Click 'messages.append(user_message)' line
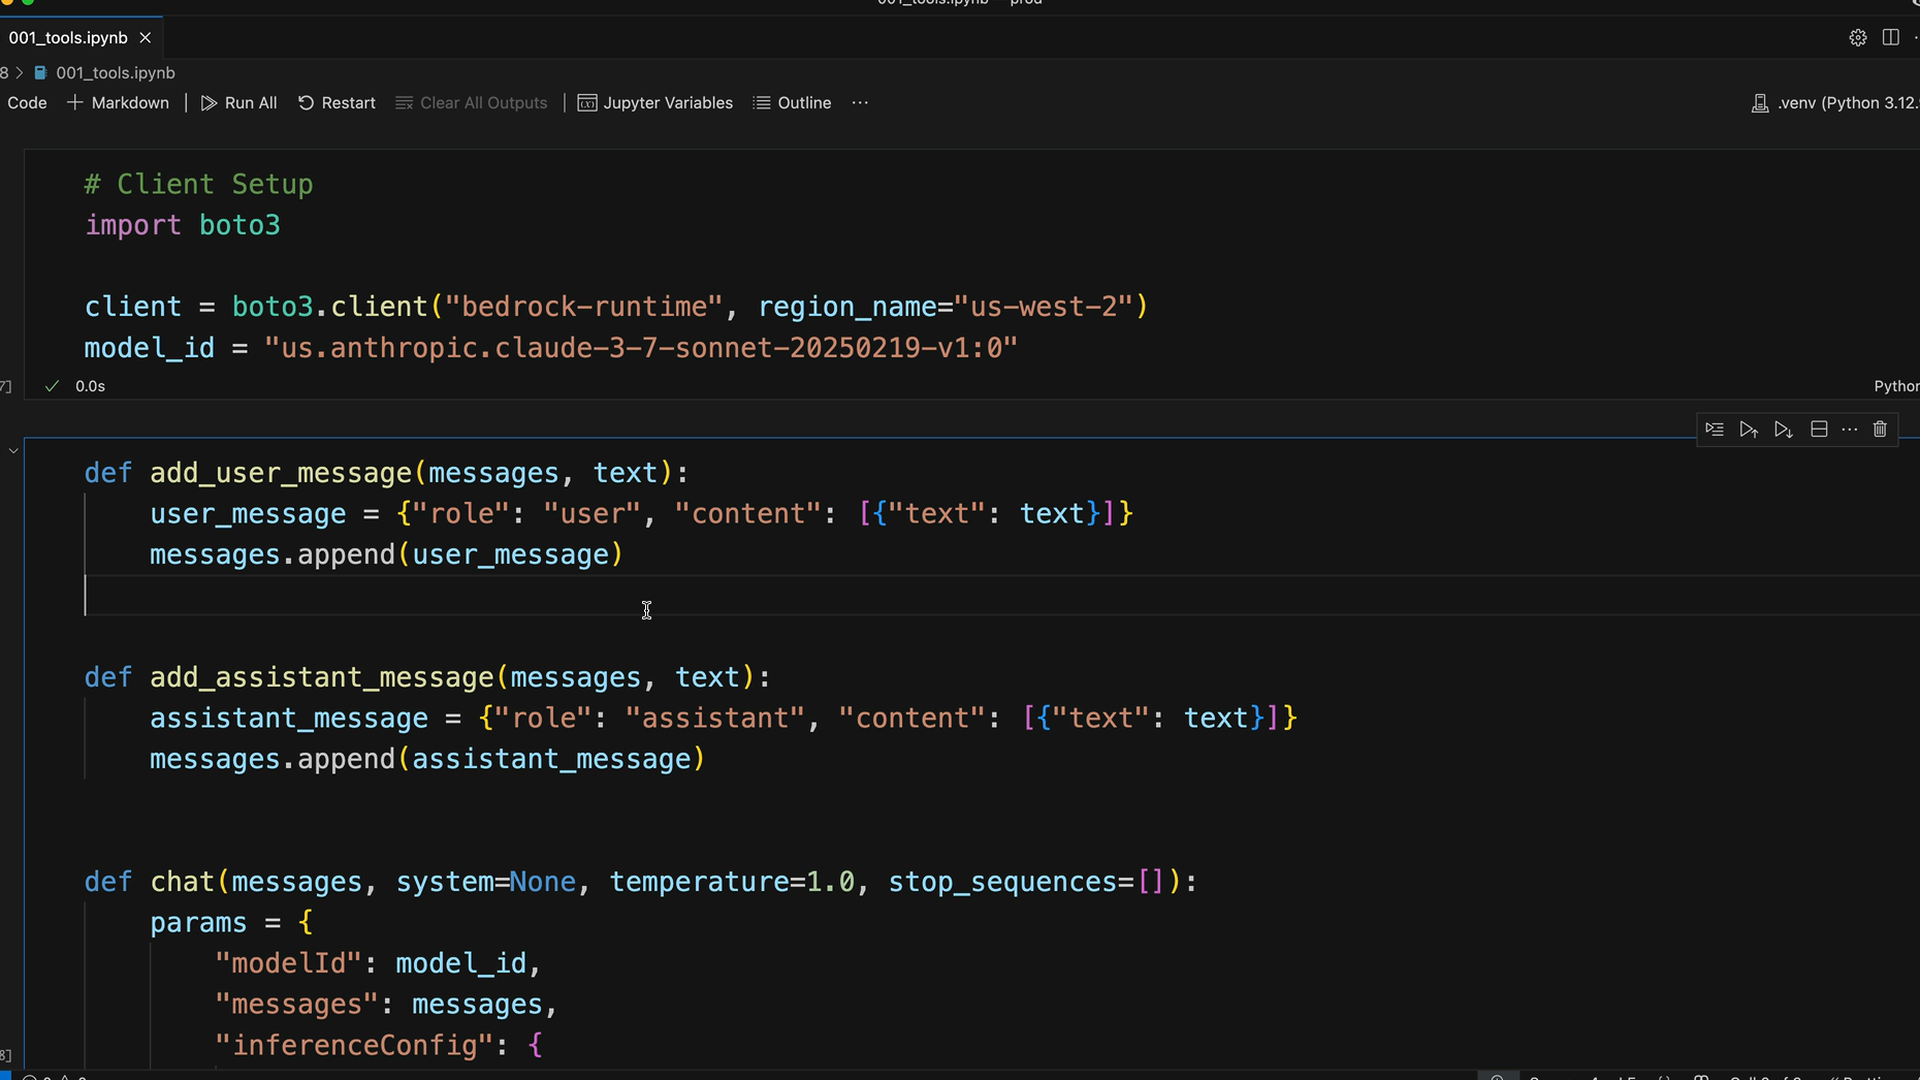The height and width of the screenshot is (1080, 1920). 386,555
